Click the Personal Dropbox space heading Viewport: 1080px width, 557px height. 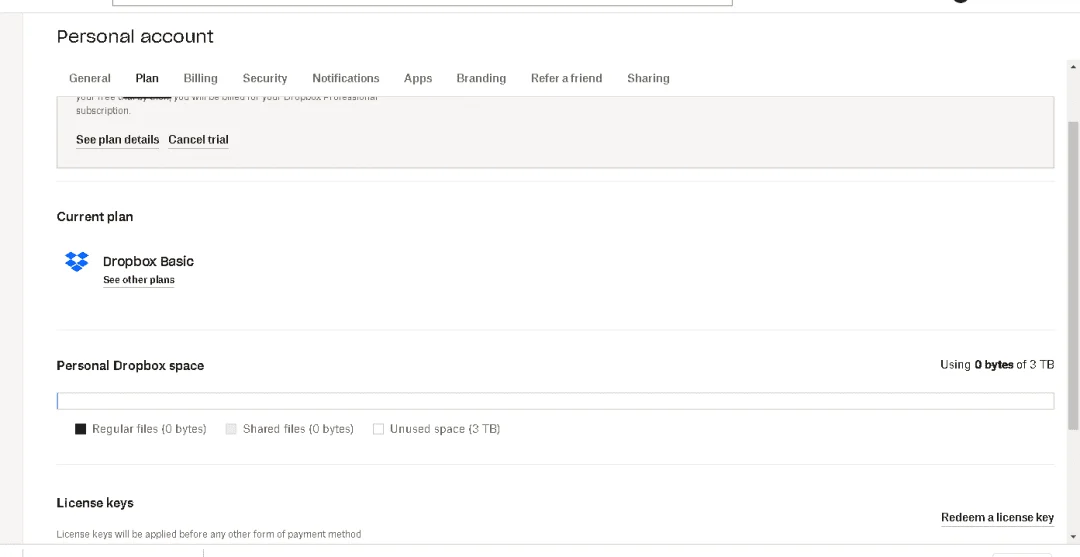pyautogui.click(x=130, y=366)
